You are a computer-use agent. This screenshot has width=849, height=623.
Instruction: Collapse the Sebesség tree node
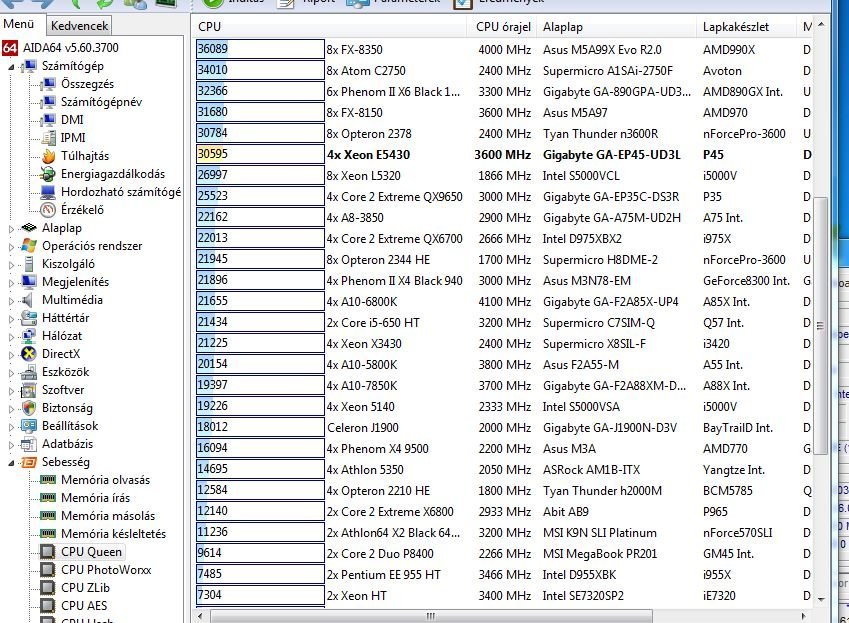click(x=11, y=463)
